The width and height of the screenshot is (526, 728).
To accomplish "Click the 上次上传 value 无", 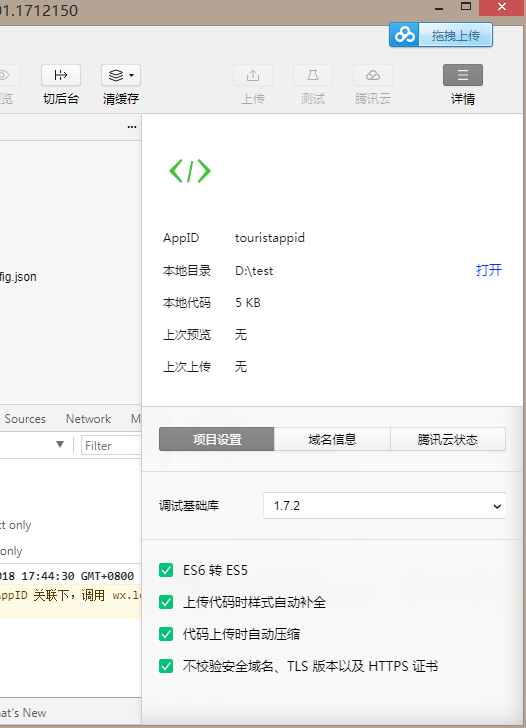I will coord(240,366).
